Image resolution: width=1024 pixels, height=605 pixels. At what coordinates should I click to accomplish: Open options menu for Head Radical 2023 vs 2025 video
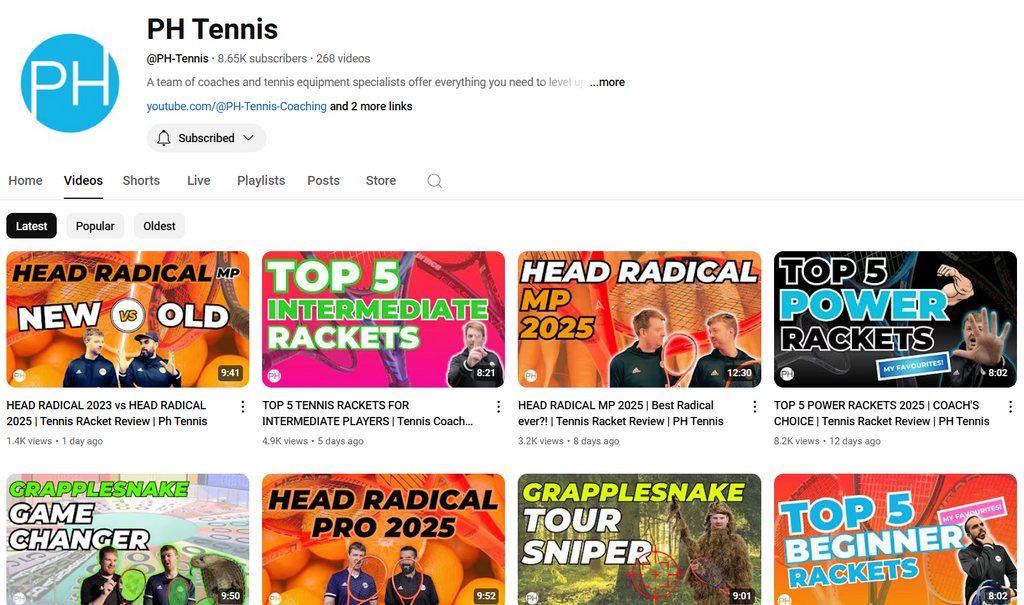pos(243,407)
